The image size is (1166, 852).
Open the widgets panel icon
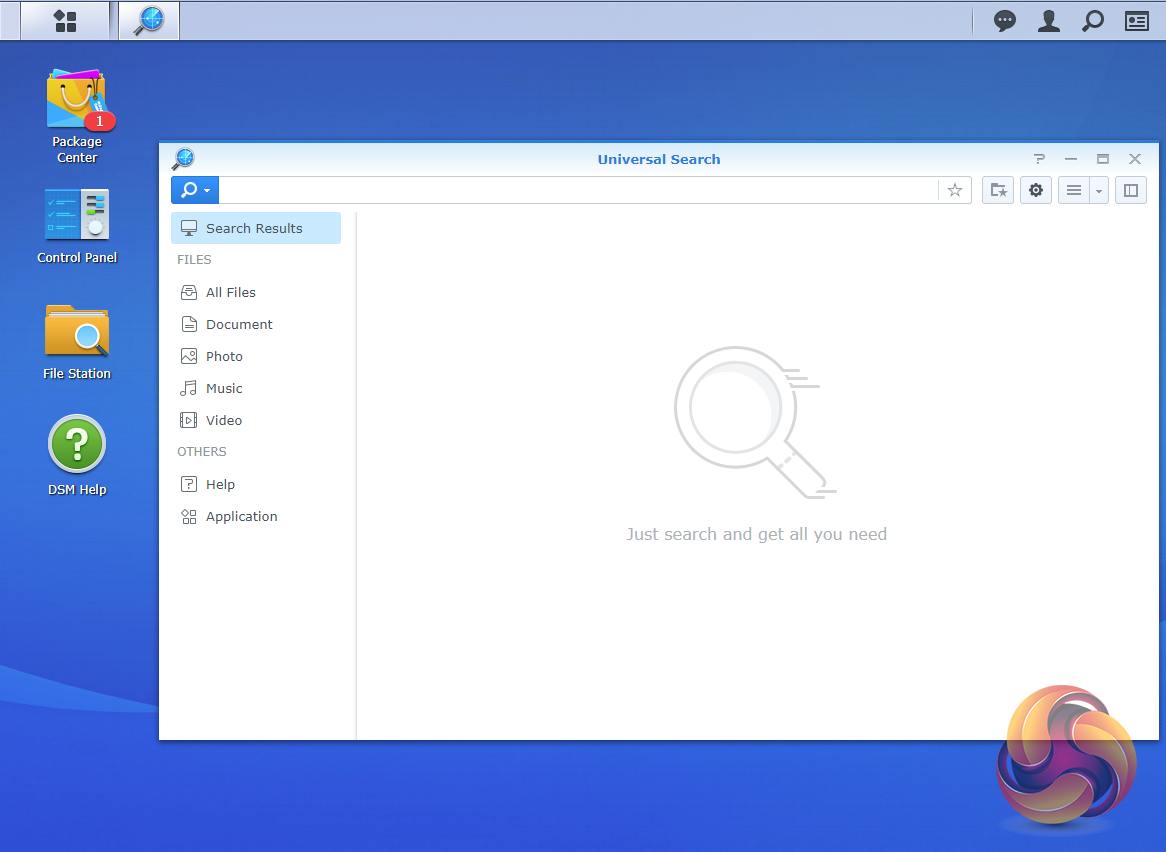pos(1136,21)
